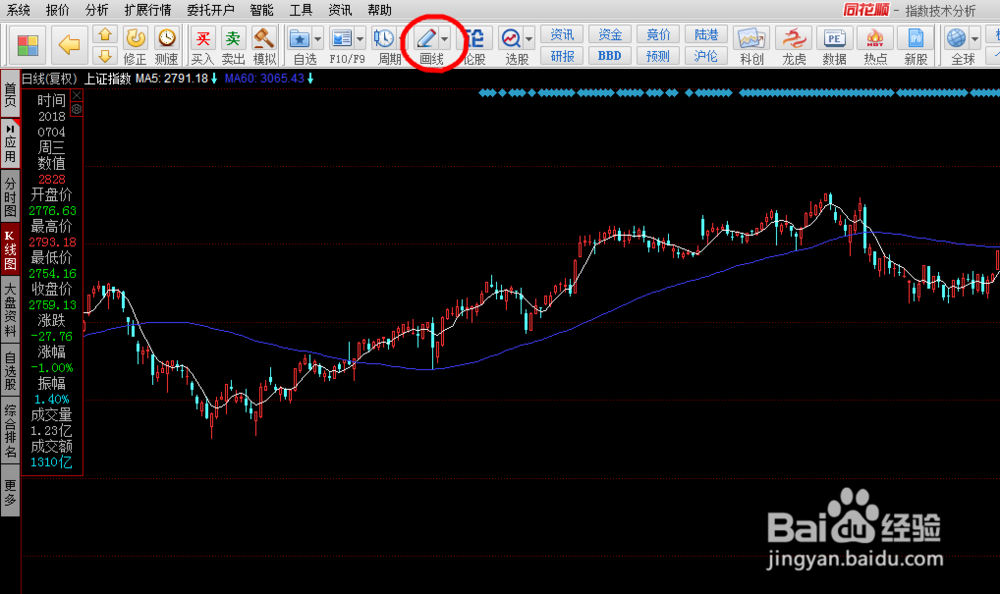Switch to the 大盘资料 side tab

[x=10, y=310]
